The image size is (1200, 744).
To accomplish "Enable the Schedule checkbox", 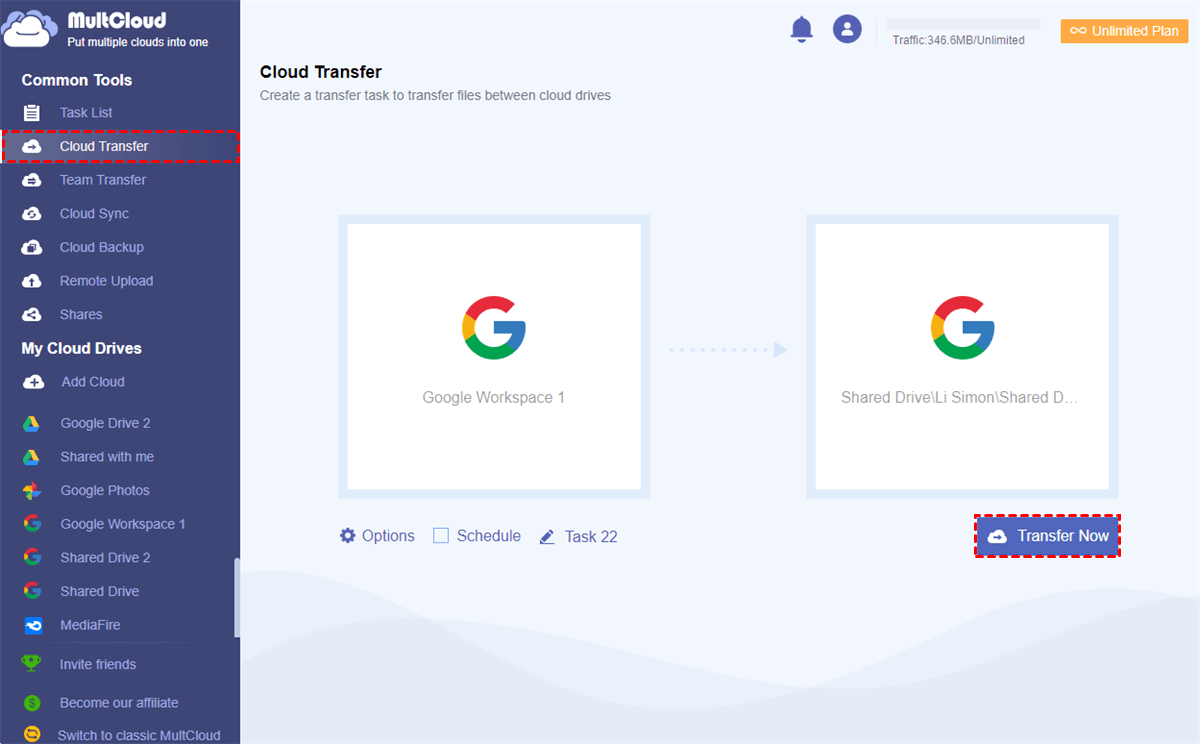I will click(x=441, y=536).
